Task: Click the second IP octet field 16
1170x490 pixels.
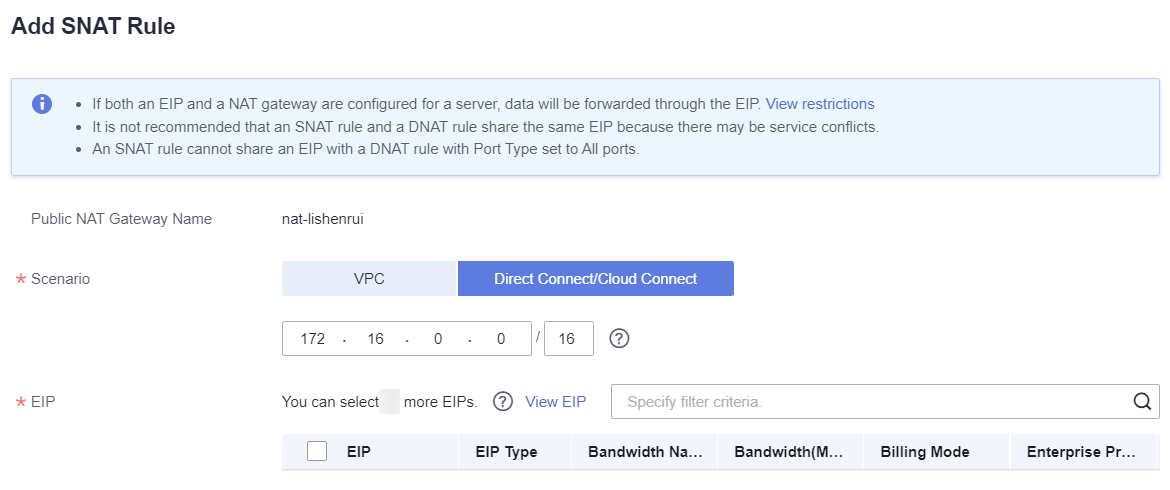Action: [375, 339]
